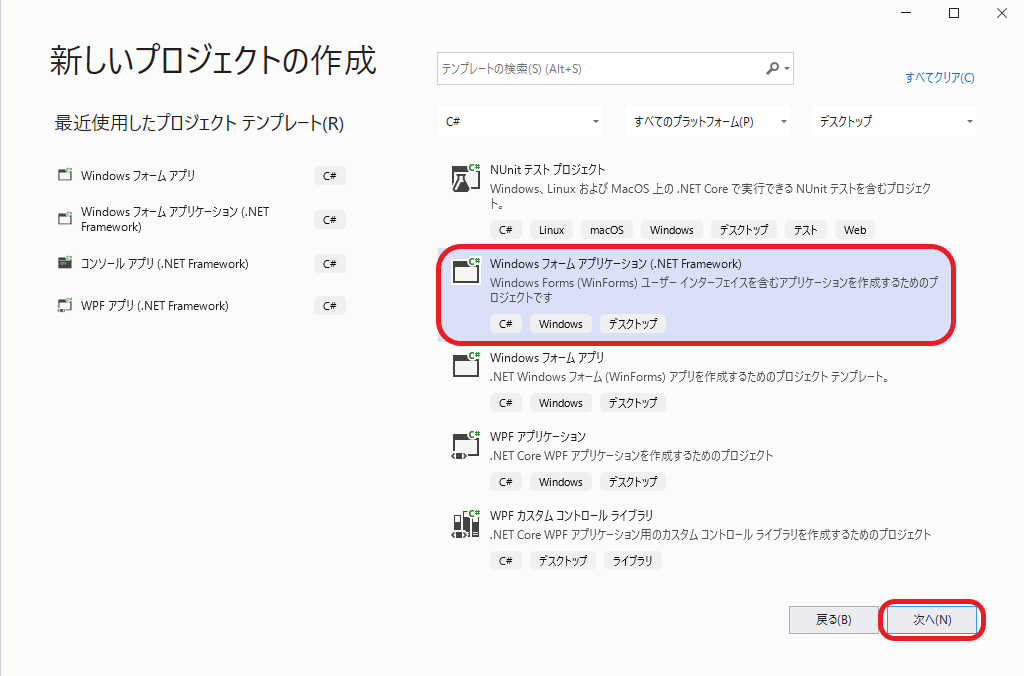Viewport: 1024px width, 676px height.
Task: Select the highlighted Windows フォーム アプリケーション (.NET Framework) template
Action: pyautogui.click(x=700, y=295)
